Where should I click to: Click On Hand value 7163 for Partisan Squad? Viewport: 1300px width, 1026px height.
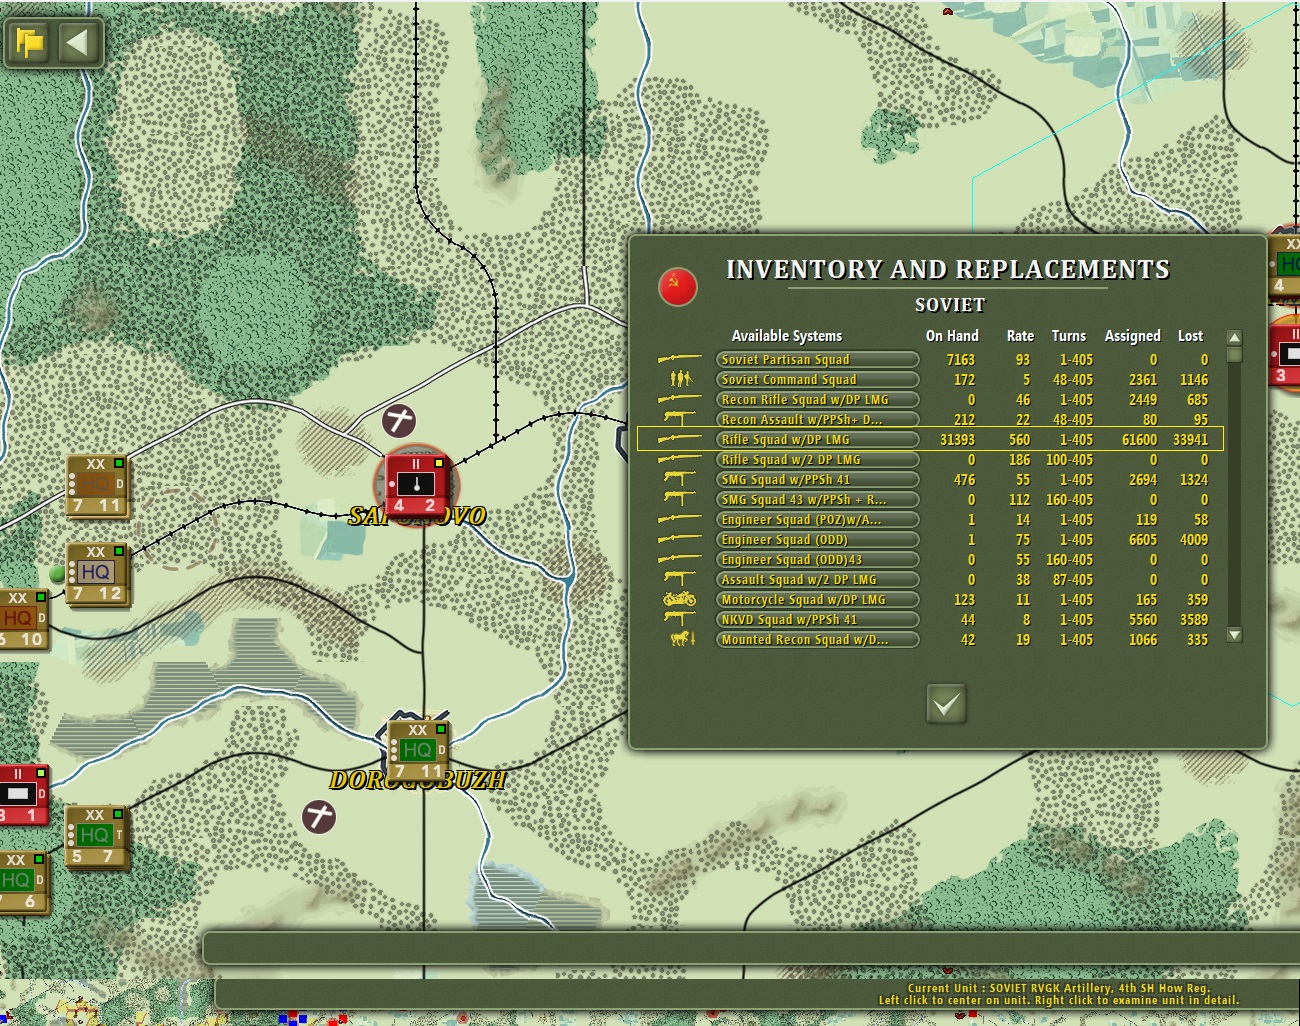(960, 360)
